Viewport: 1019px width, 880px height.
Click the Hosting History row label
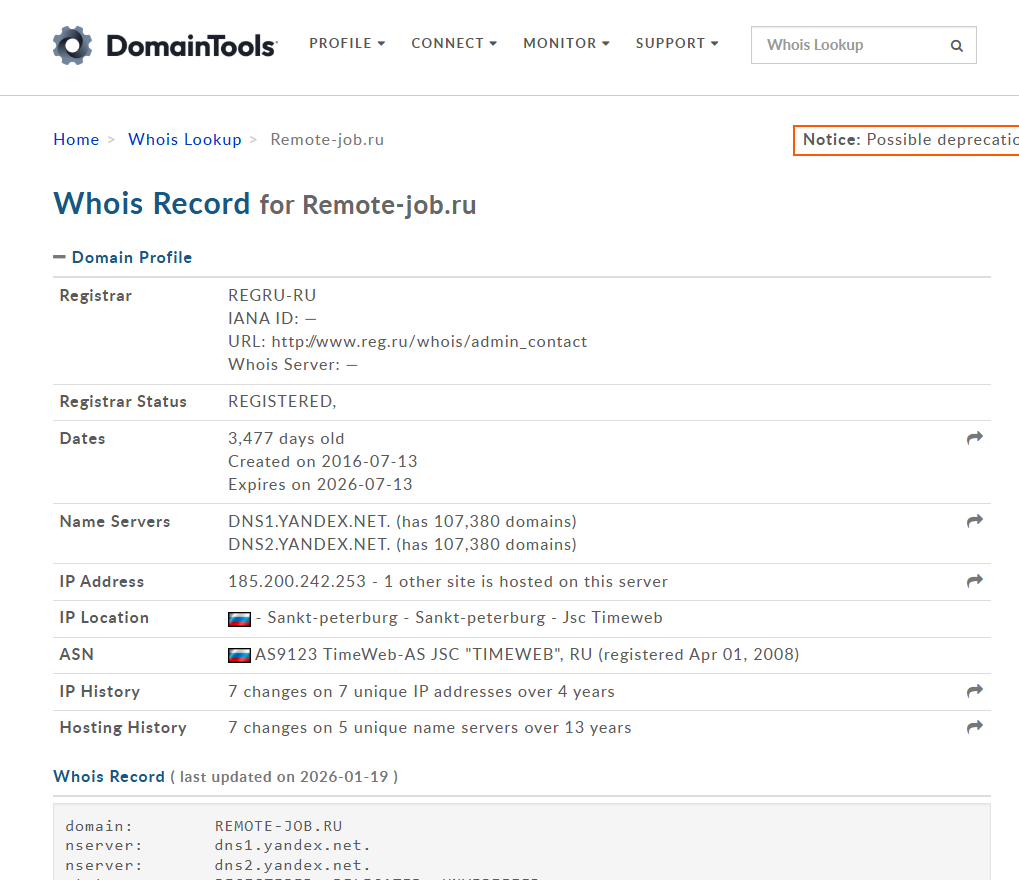(123, 728)
